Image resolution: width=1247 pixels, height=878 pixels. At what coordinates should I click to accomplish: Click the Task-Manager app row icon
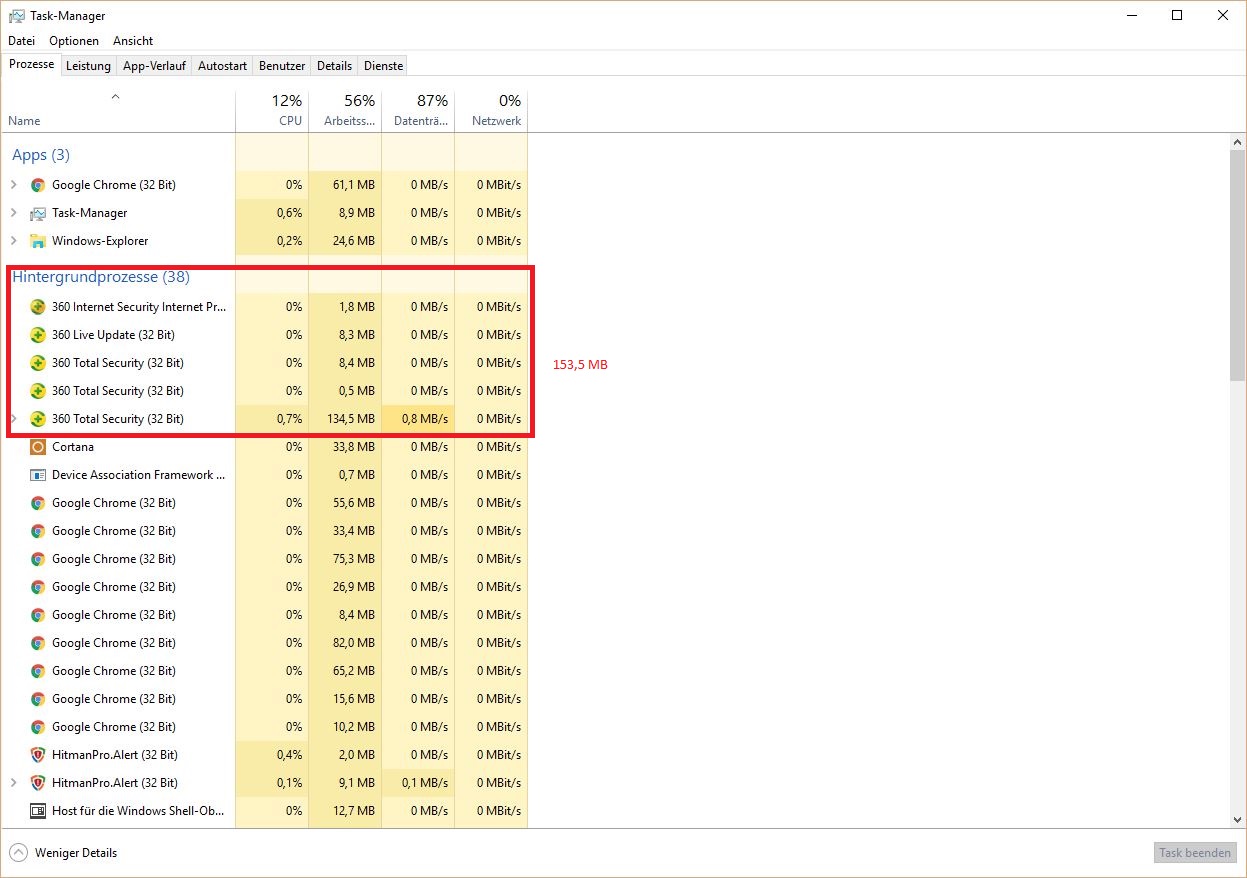[38, 213]
